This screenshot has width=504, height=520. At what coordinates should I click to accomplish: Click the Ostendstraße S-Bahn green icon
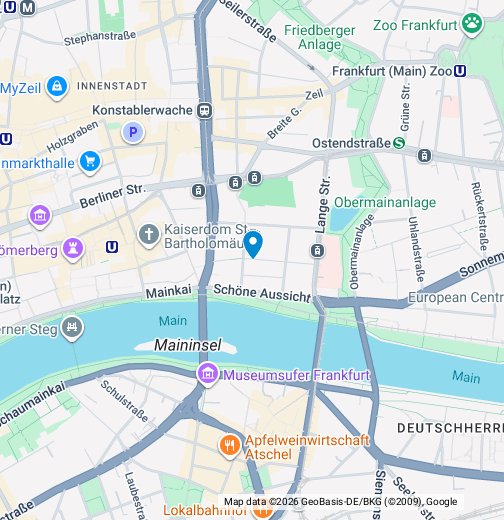(399, 143)
